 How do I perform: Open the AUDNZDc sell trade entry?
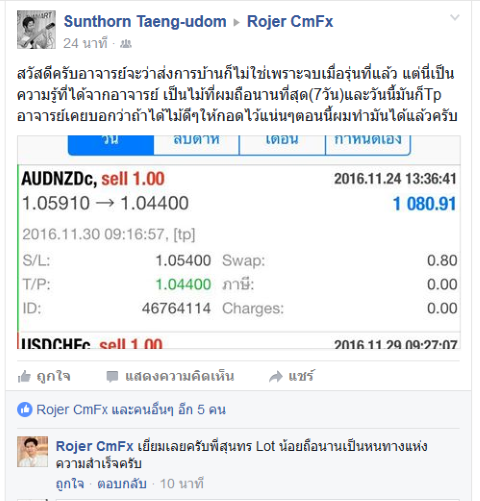[x=239, y=248]
